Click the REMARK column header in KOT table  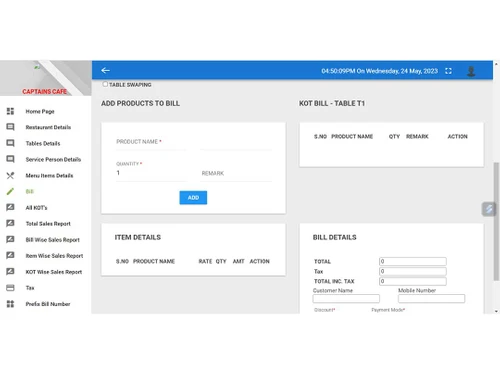[x=417, y=136]
